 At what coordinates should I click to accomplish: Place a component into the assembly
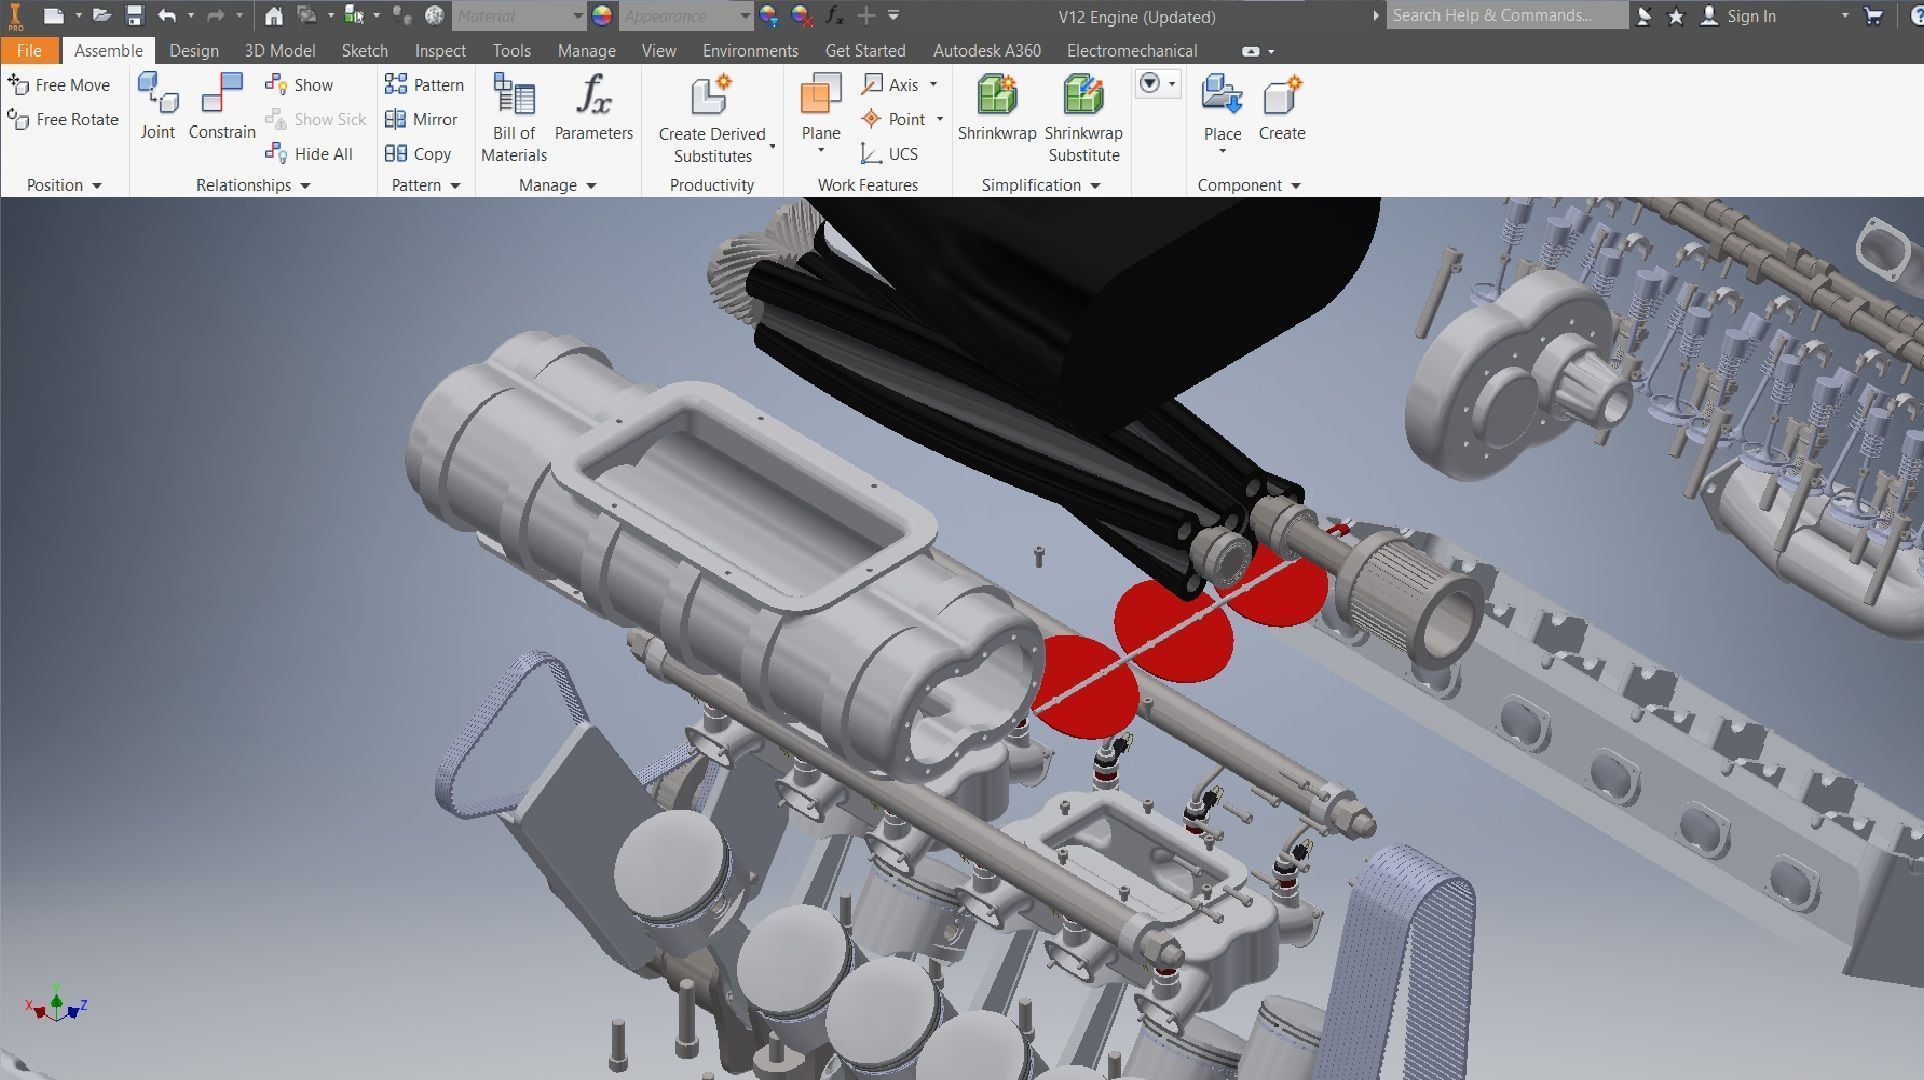click(x=1222, y=107)
